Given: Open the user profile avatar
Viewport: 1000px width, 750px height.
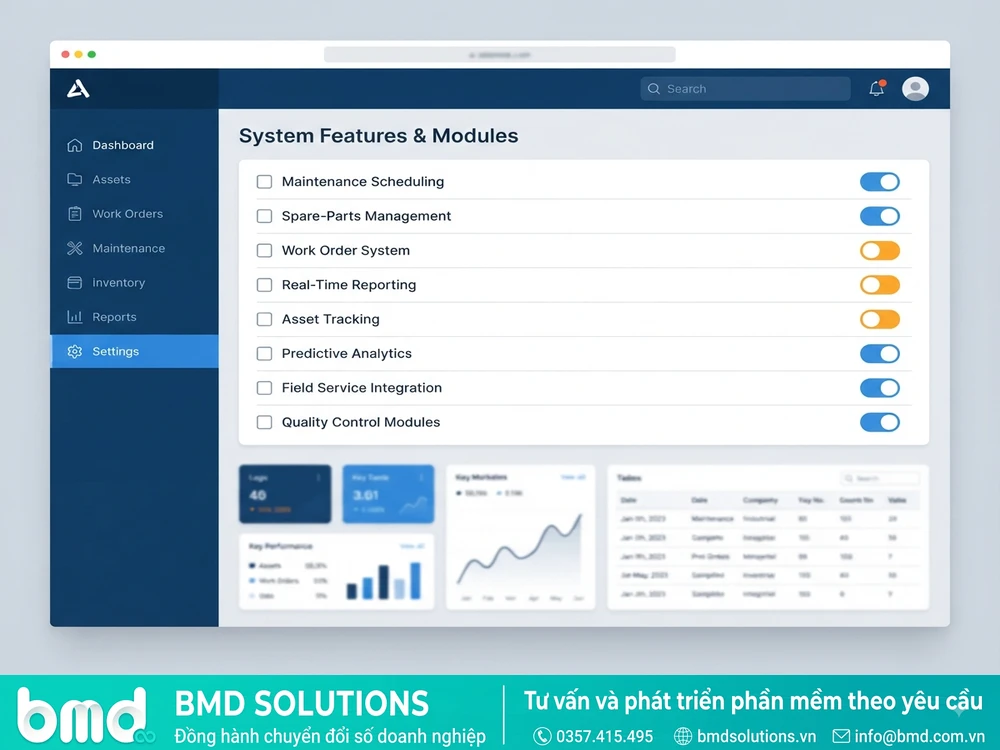Looking at the screenshot, I should point(915,89).
